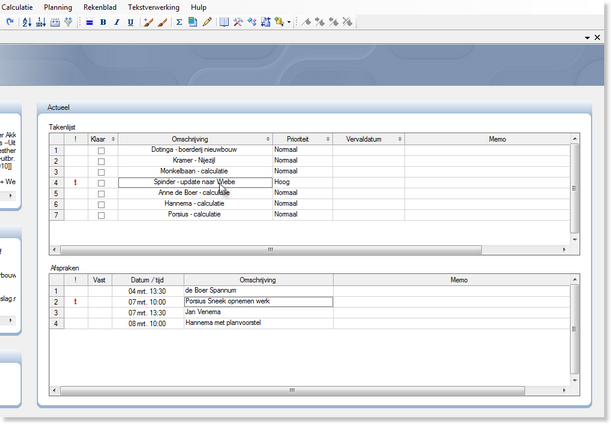
Task: Select Hannema met planvoorstel appointment
Action: (x=258, y=323)
